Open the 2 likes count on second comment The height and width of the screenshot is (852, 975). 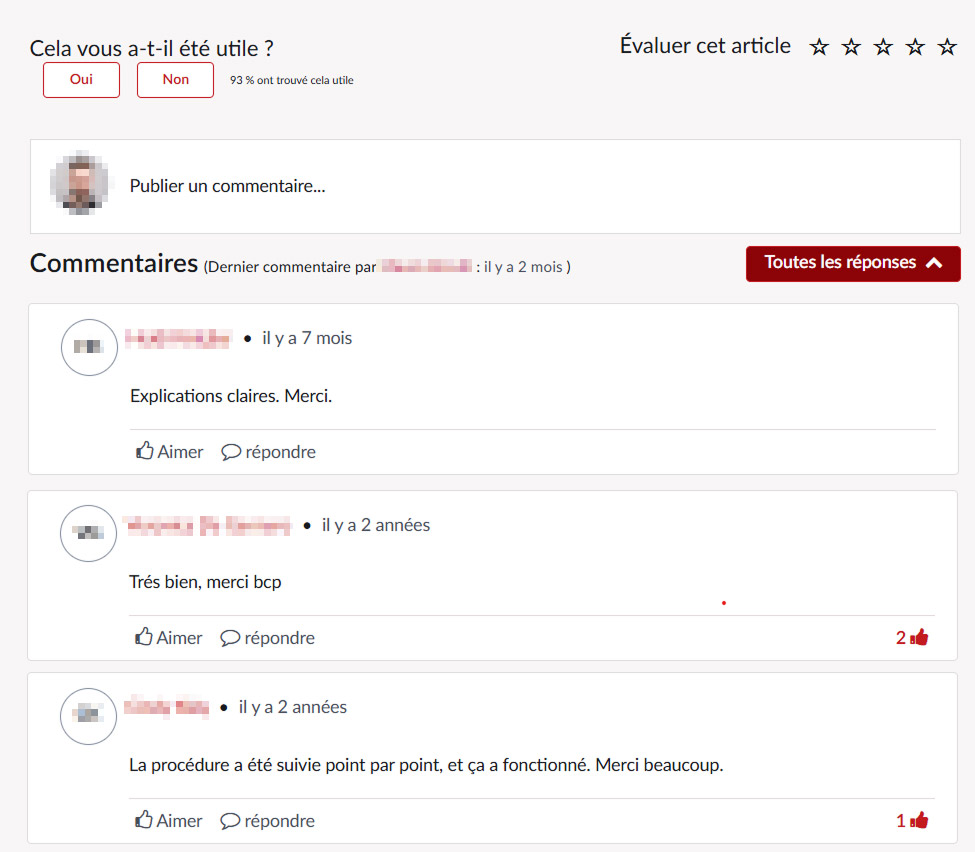click(x=912, y=637)
